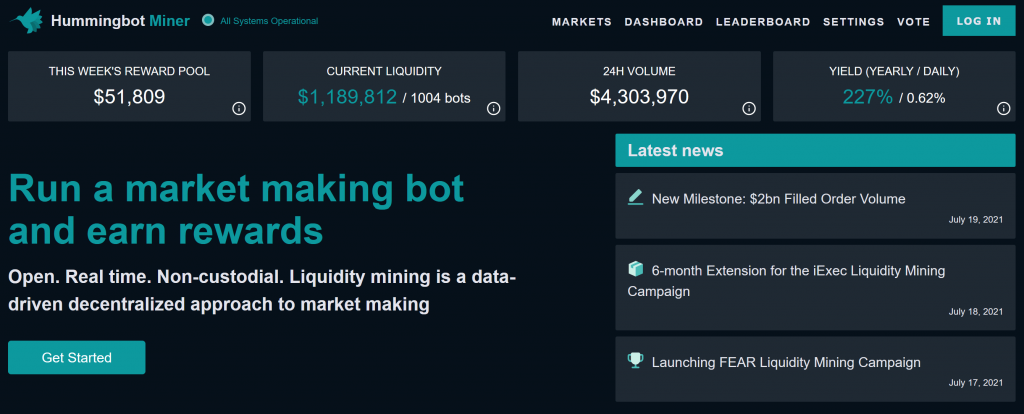Click the YIELD (YEARLY / DAILY) label
The image size is (1024, 414).
click(894, 71)
